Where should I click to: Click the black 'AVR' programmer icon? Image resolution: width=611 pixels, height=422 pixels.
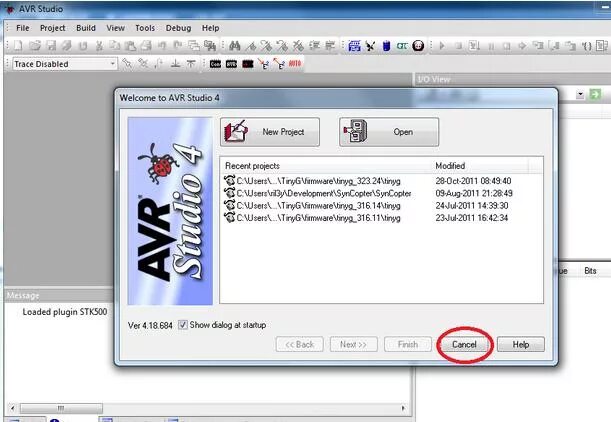tap(231, 64)
